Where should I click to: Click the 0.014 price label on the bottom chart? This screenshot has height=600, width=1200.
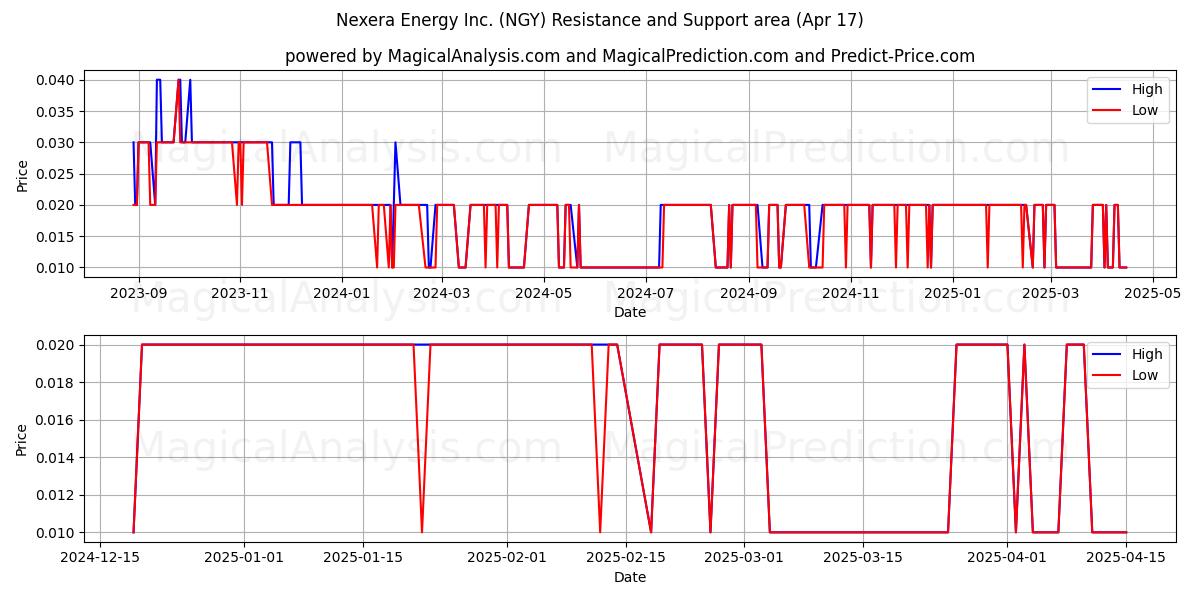tap(57, 458)
